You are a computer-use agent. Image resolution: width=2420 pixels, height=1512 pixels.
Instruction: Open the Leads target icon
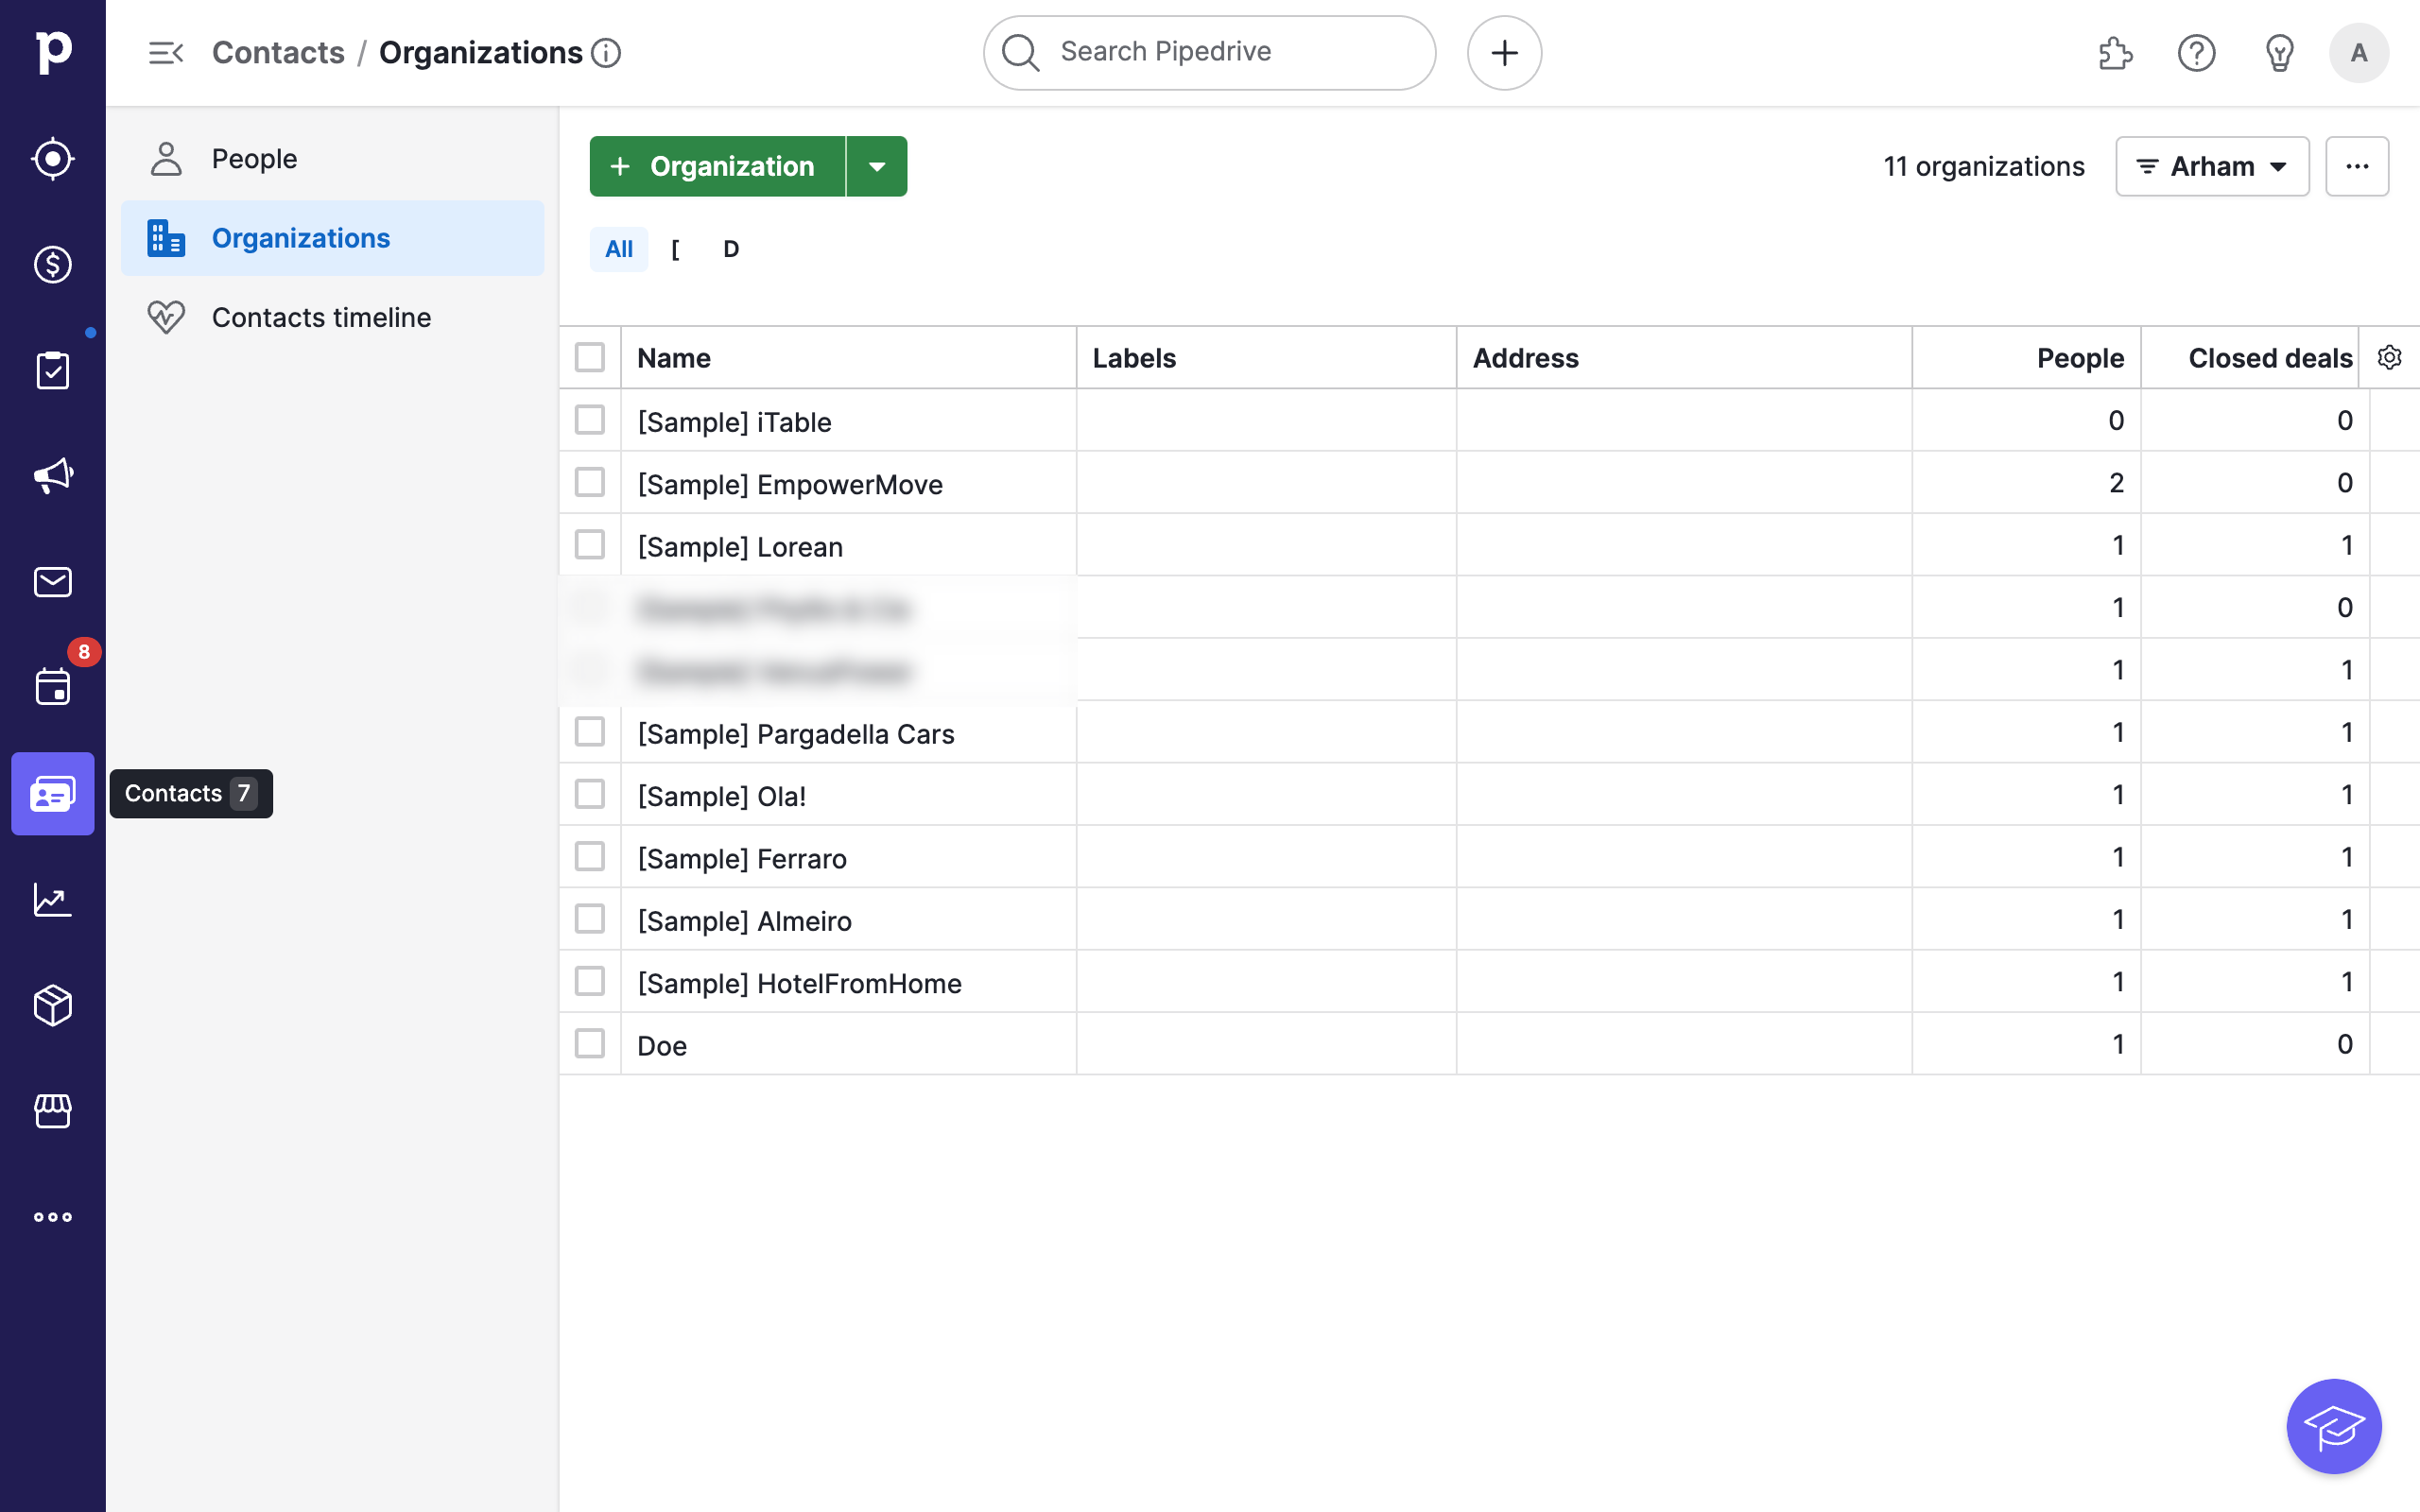pyautogui.click(x=52, y=159)
